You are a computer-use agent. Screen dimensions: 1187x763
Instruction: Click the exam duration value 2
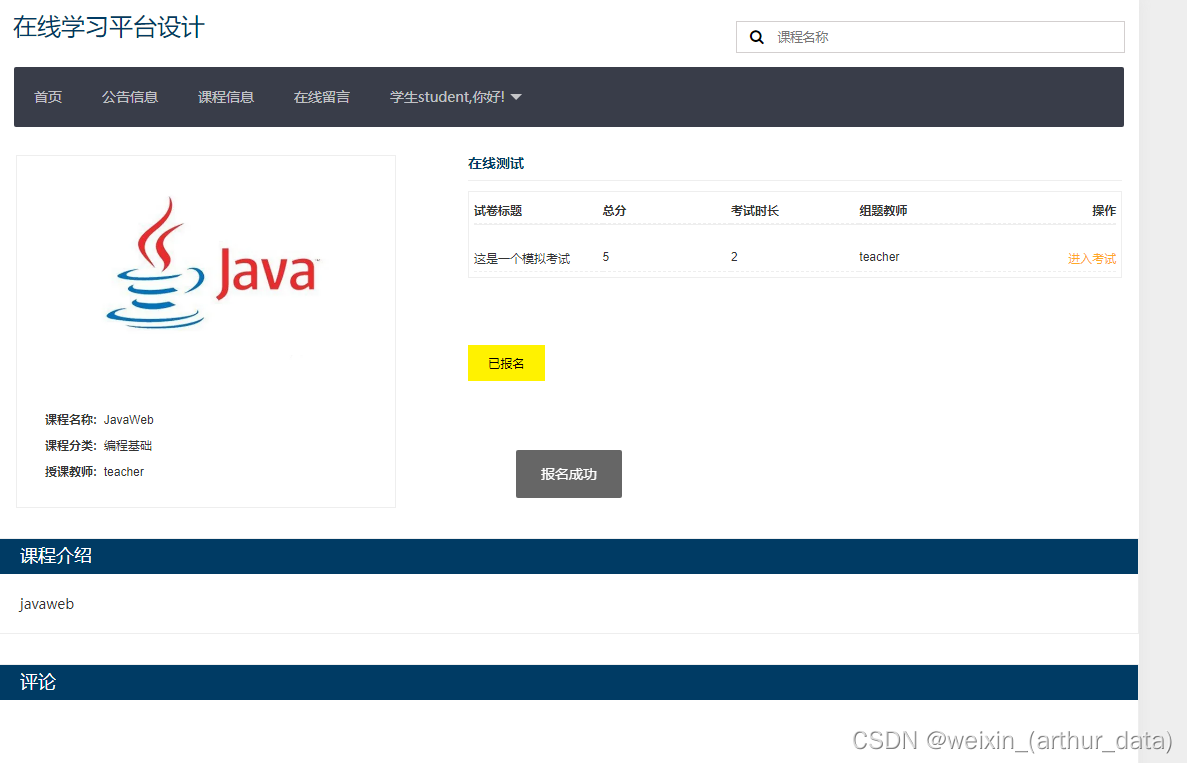[734, 257]
